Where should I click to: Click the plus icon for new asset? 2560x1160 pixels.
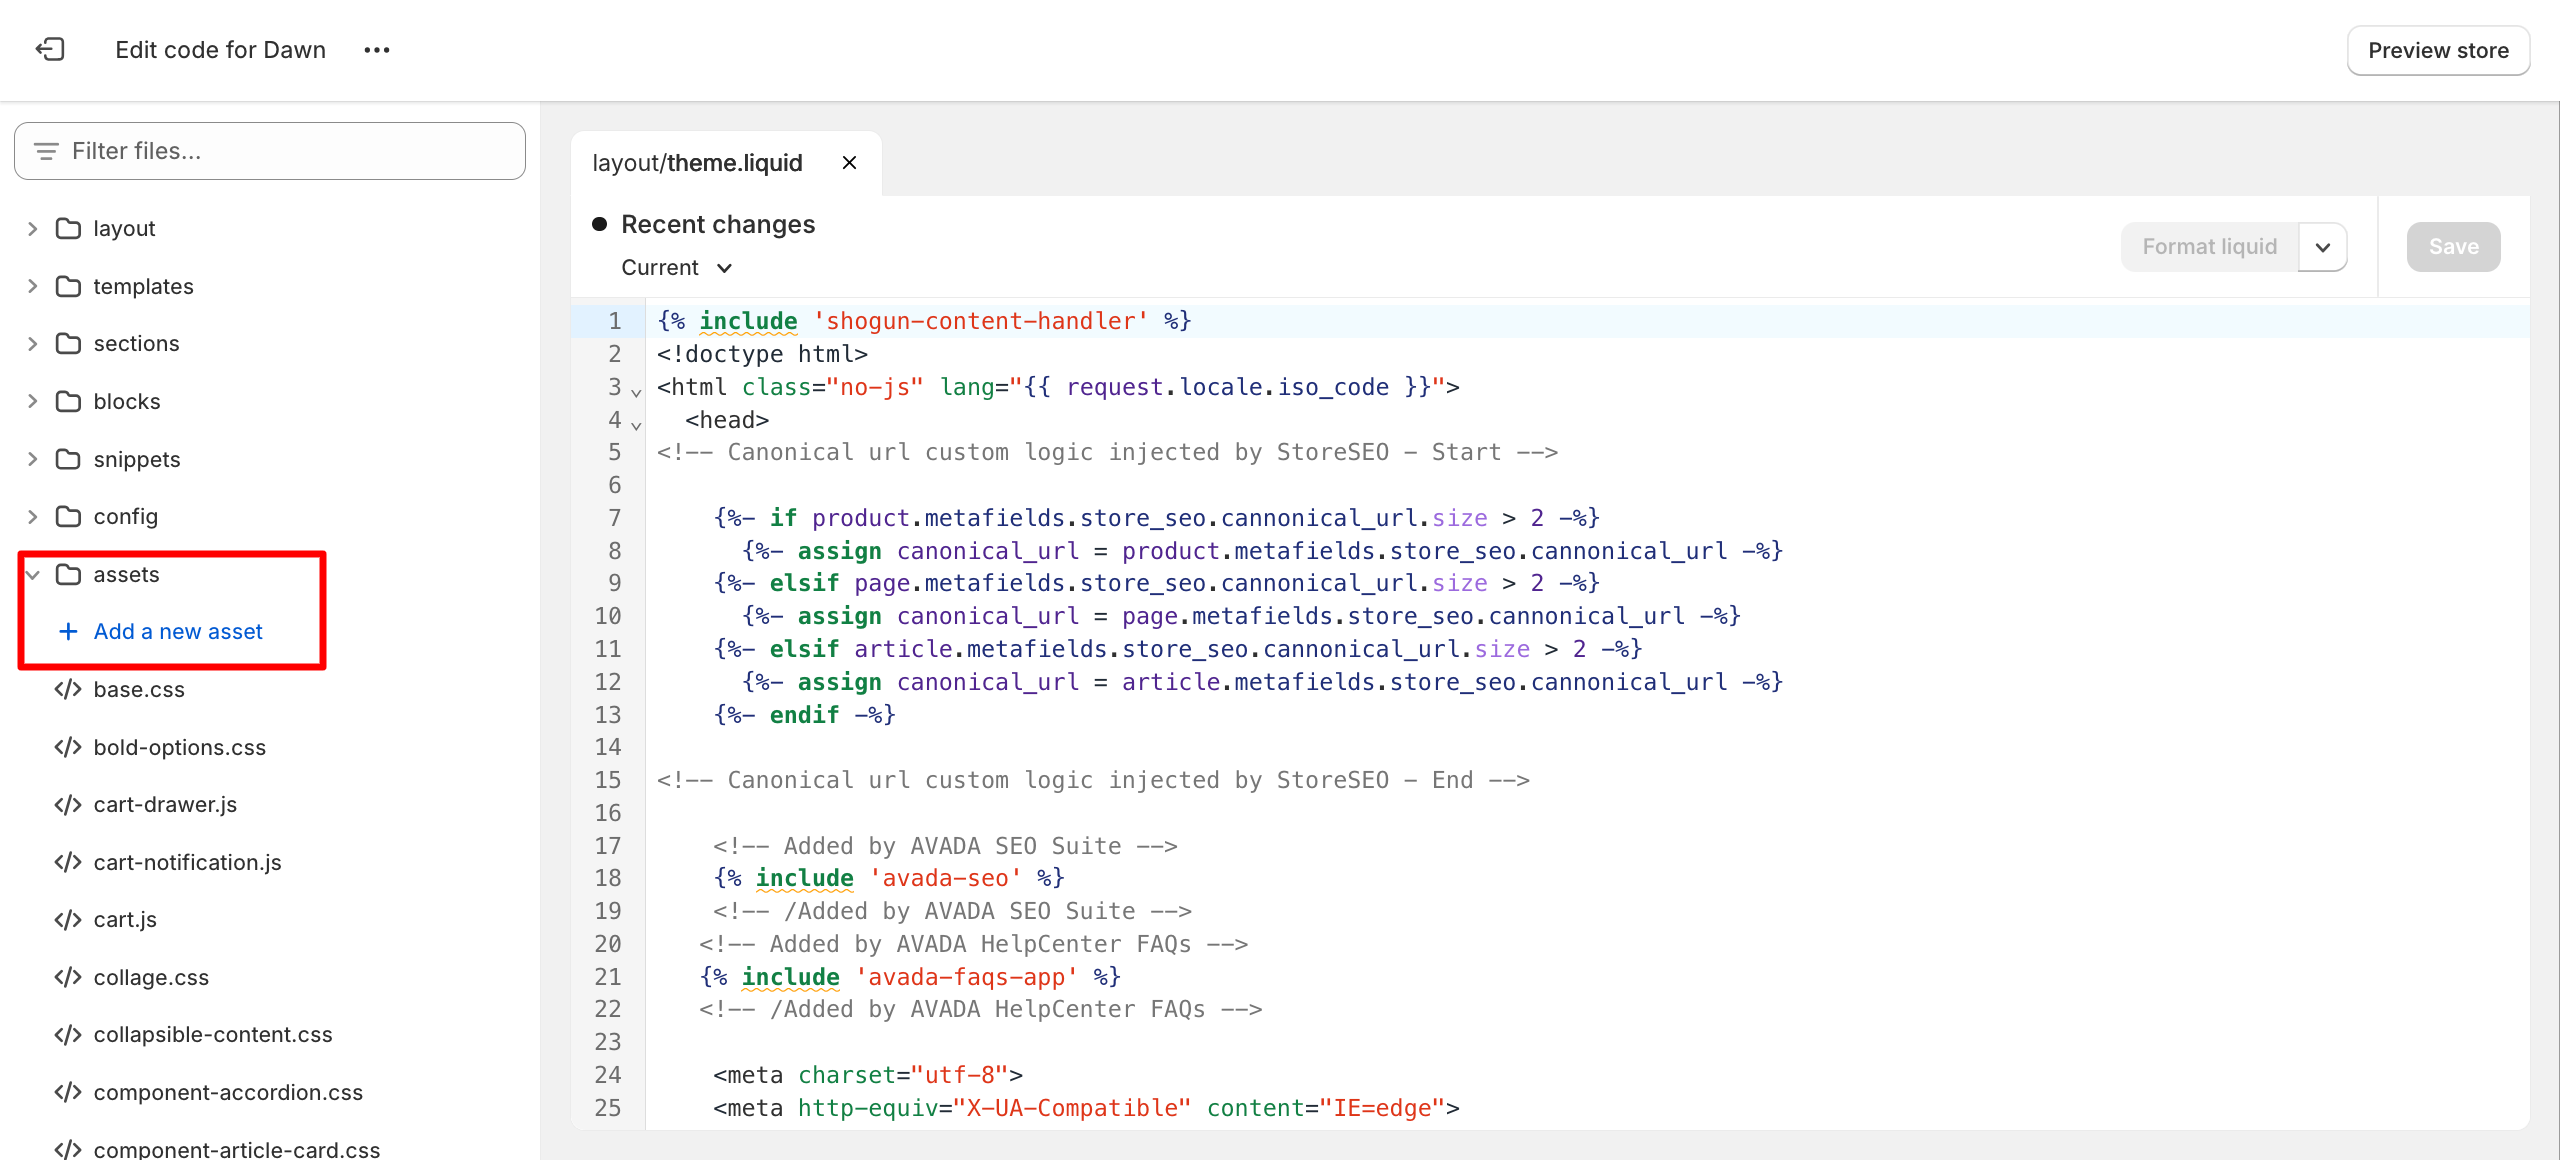pyautogui.click(x=68, y=631)
